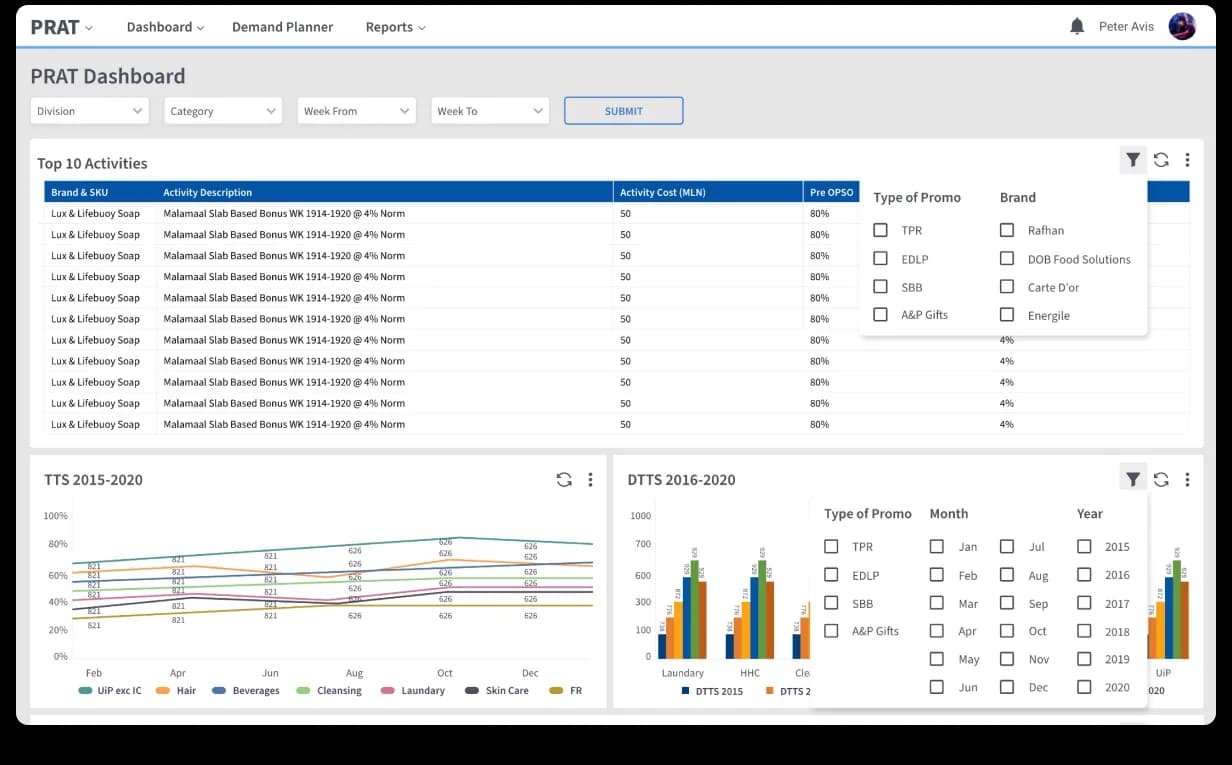Check EDLP in Top 10 Activities filter
This screenshot has width=1232, height=765.
point(880,258)
